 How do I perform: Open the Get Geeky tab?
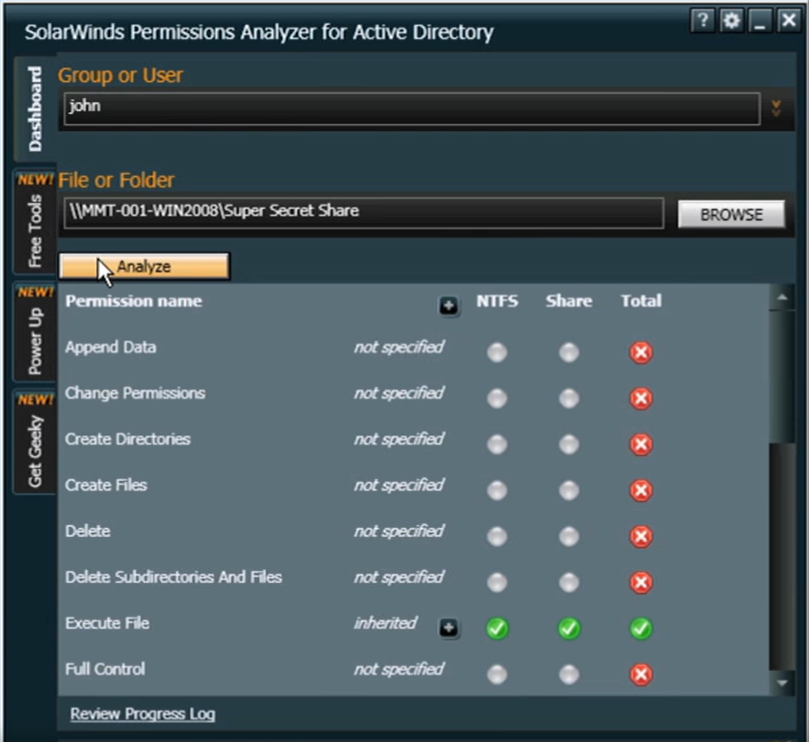pos(35,443)
